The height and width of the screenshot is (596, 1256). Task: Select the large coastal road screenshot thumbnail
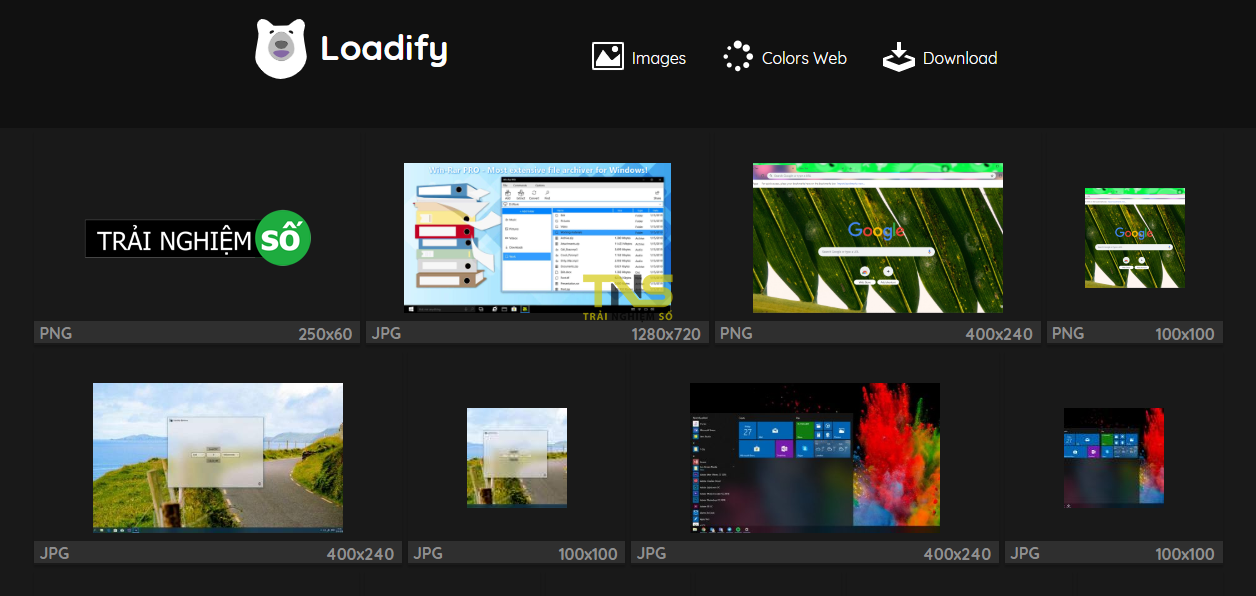click(x=218, y=458)
